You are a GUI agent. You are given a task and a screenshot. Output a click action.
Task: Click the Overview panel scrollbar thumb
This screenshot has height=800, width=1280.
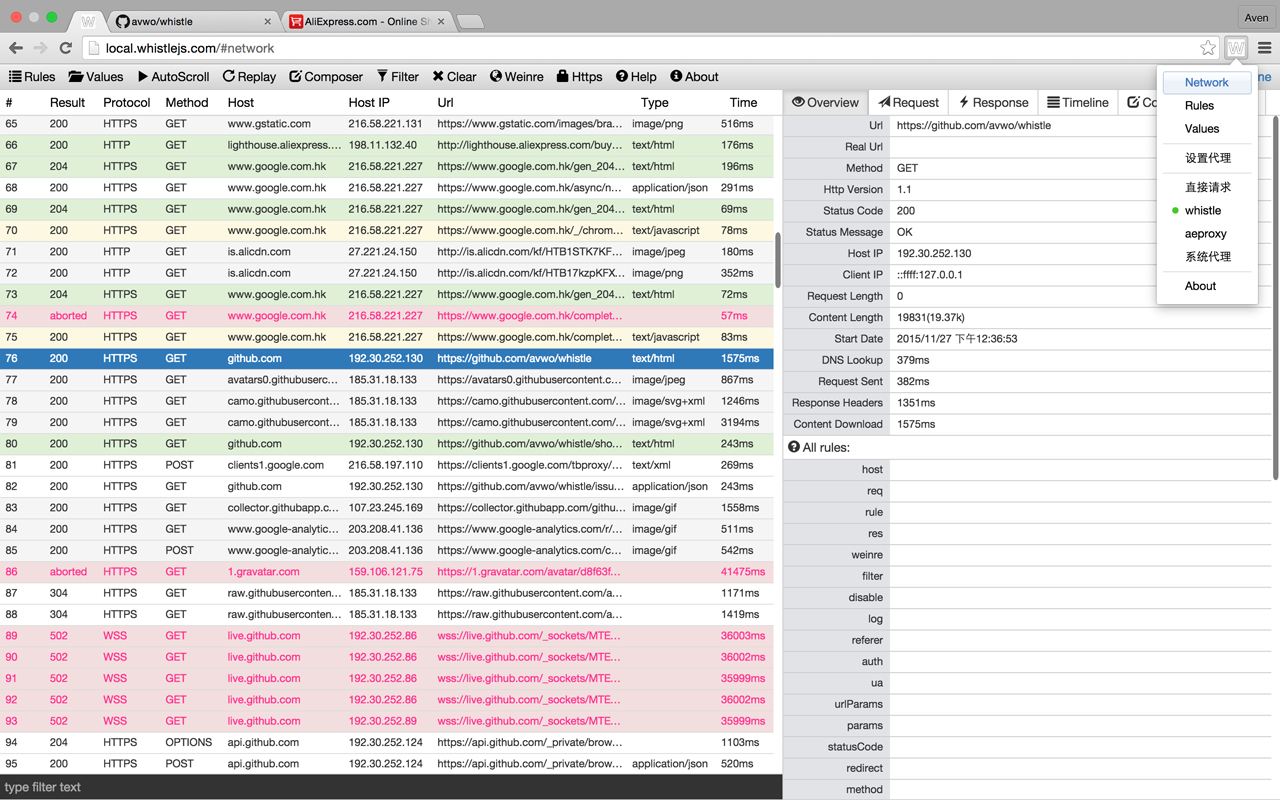[1276, 297]
